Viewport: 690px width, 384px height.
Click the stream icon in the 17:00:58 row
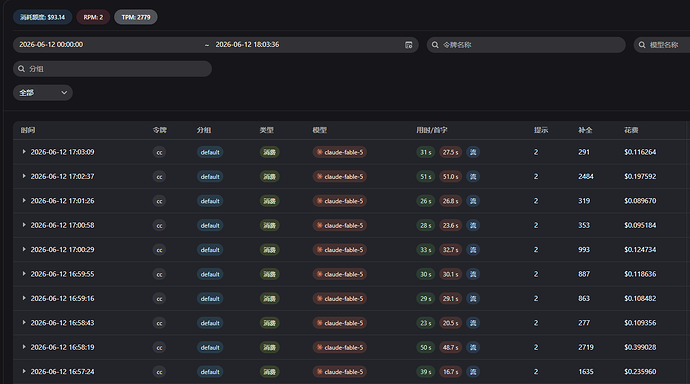click(473, 225)
